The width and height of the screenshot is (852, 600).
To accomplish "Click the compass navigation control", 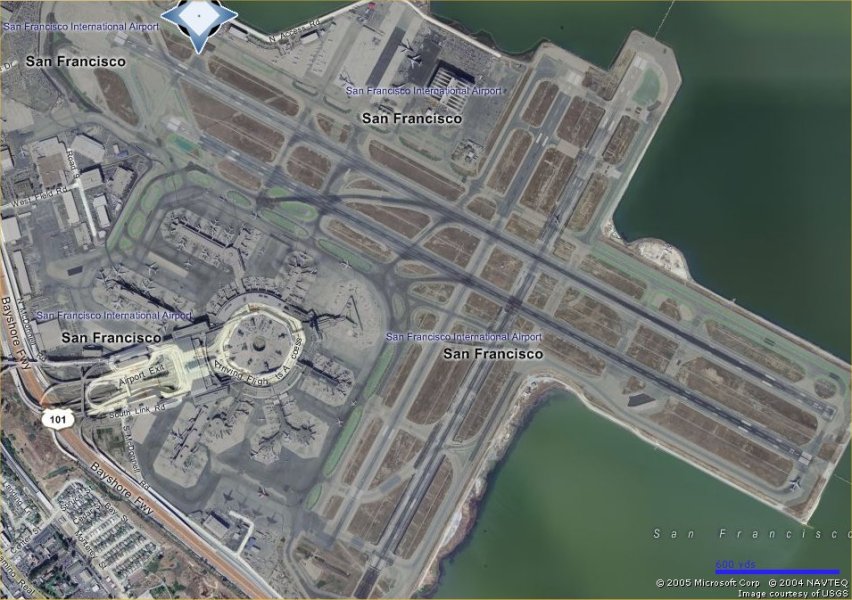I will pyautogui.click(x=199, y=23).
